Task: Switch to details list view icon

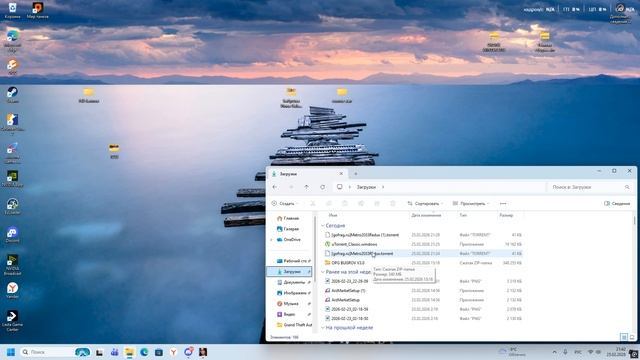Action: 624,337
